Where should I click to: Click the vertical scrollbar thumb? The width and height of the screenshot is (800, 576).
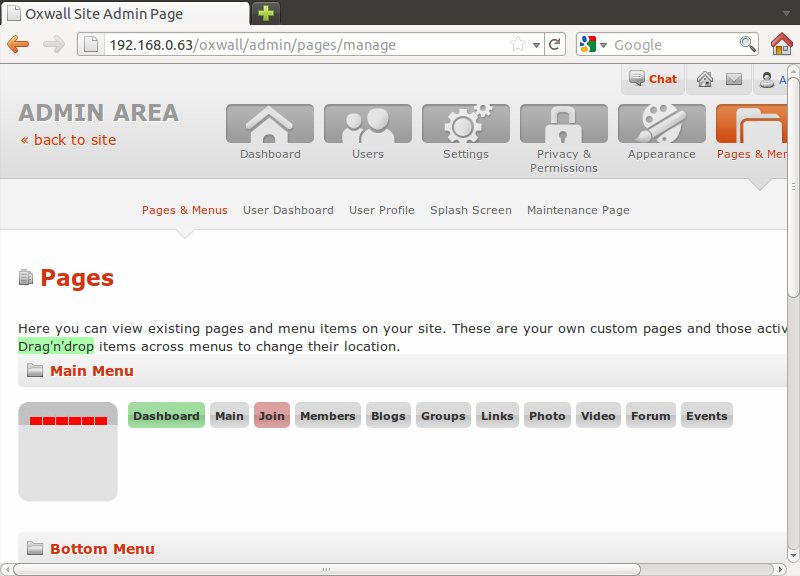[x=793, y=186]
